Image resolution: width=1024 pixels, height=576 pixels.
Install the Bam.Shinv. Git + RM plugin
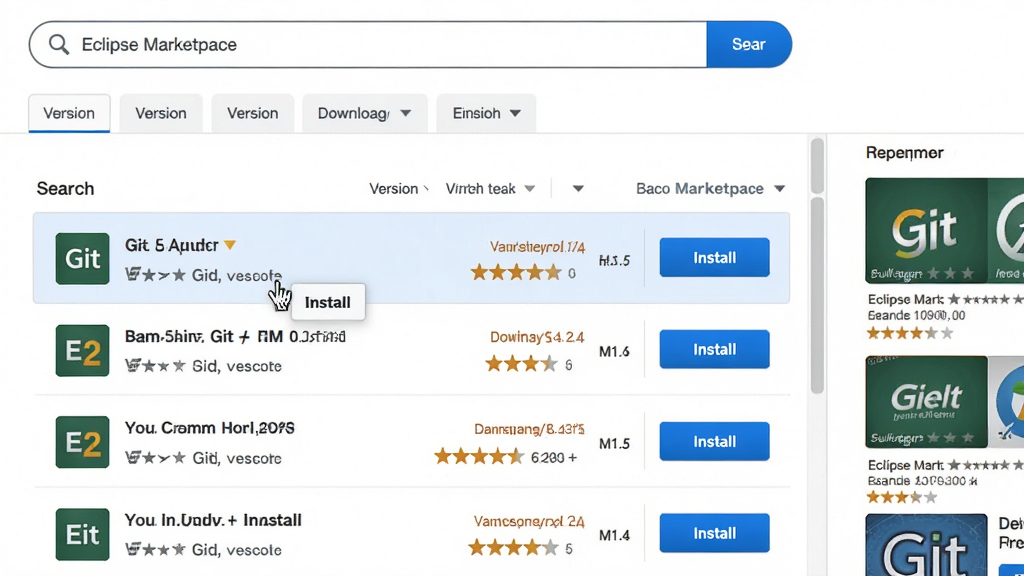pyautogui.click(x=714, y=349)
